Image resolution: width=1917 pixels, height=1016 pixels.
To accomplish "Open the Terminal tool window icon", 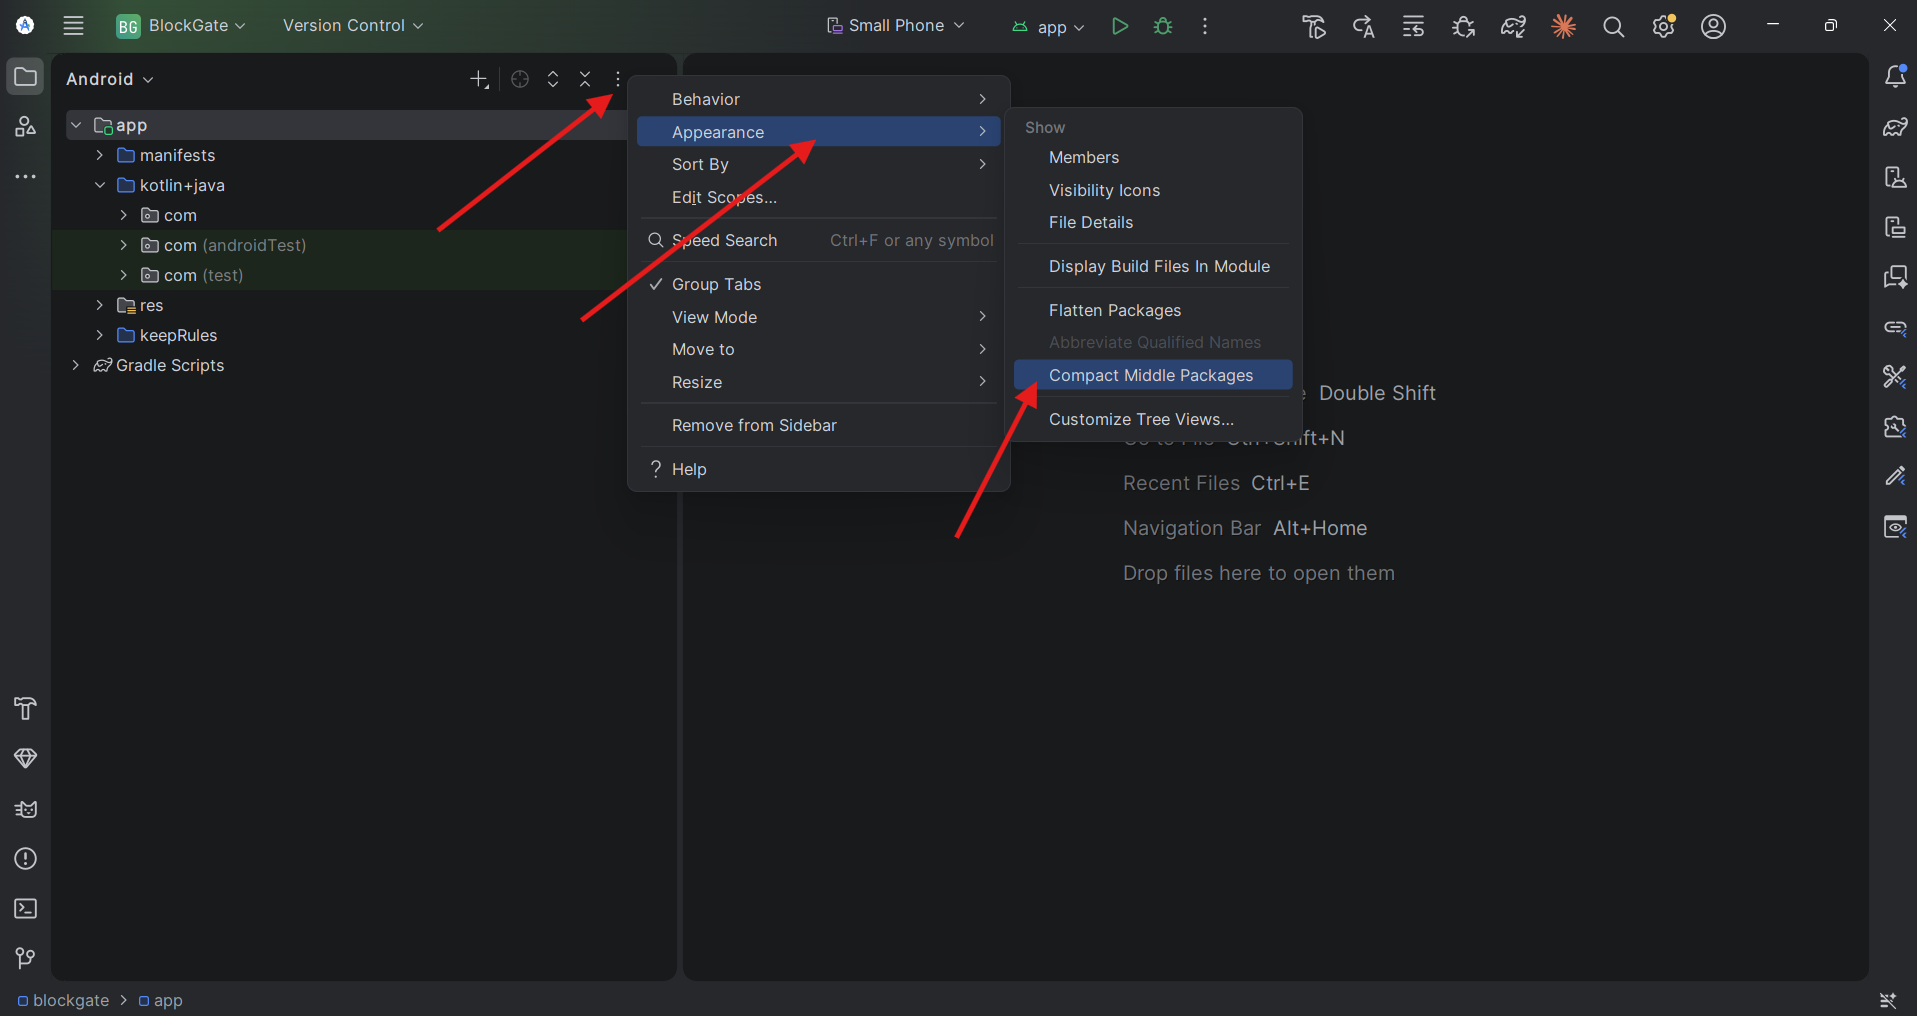I will pos(25,908).
